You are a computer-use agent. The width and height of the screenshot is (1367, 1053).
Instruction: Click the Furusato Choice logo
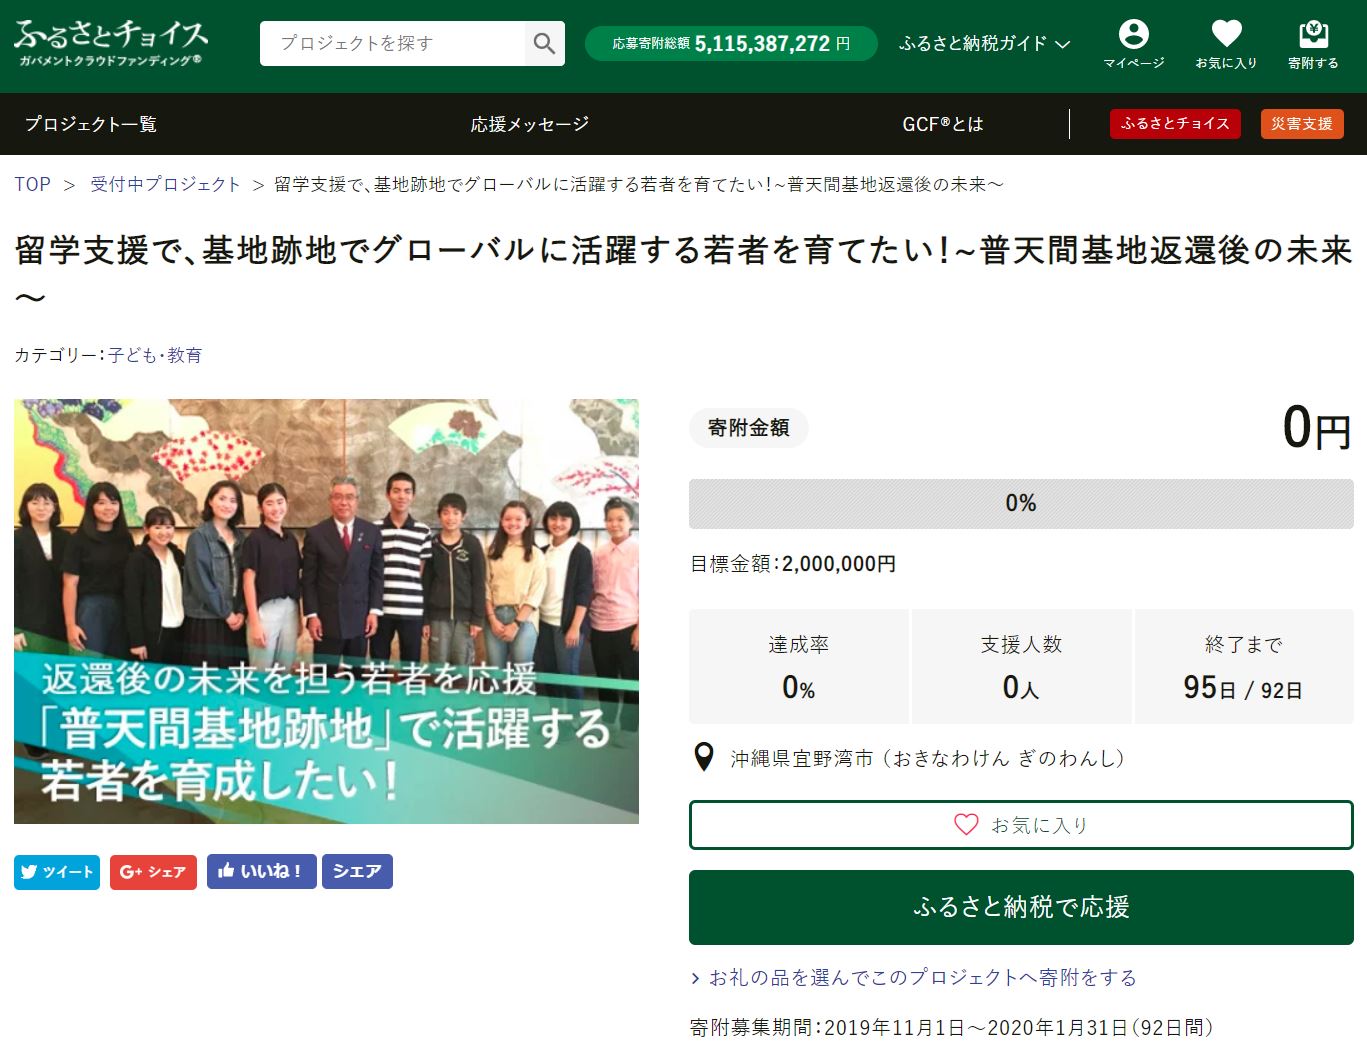[111, 43]
